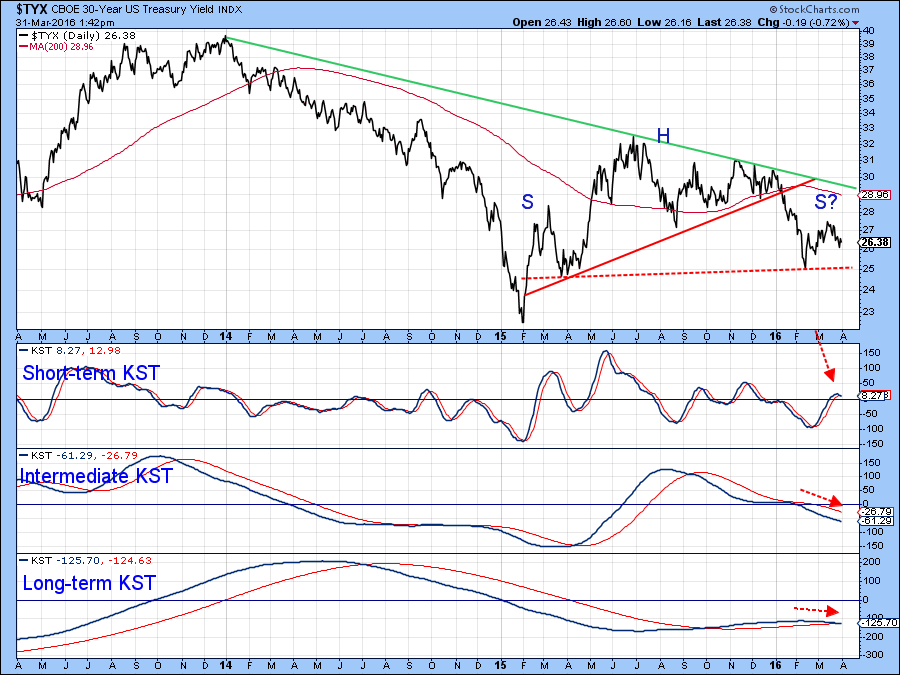Click the 'Intermediate KST' panel label
Viewport: 900px width, 675px height.
pyautogui.click(x=96, y=476)
